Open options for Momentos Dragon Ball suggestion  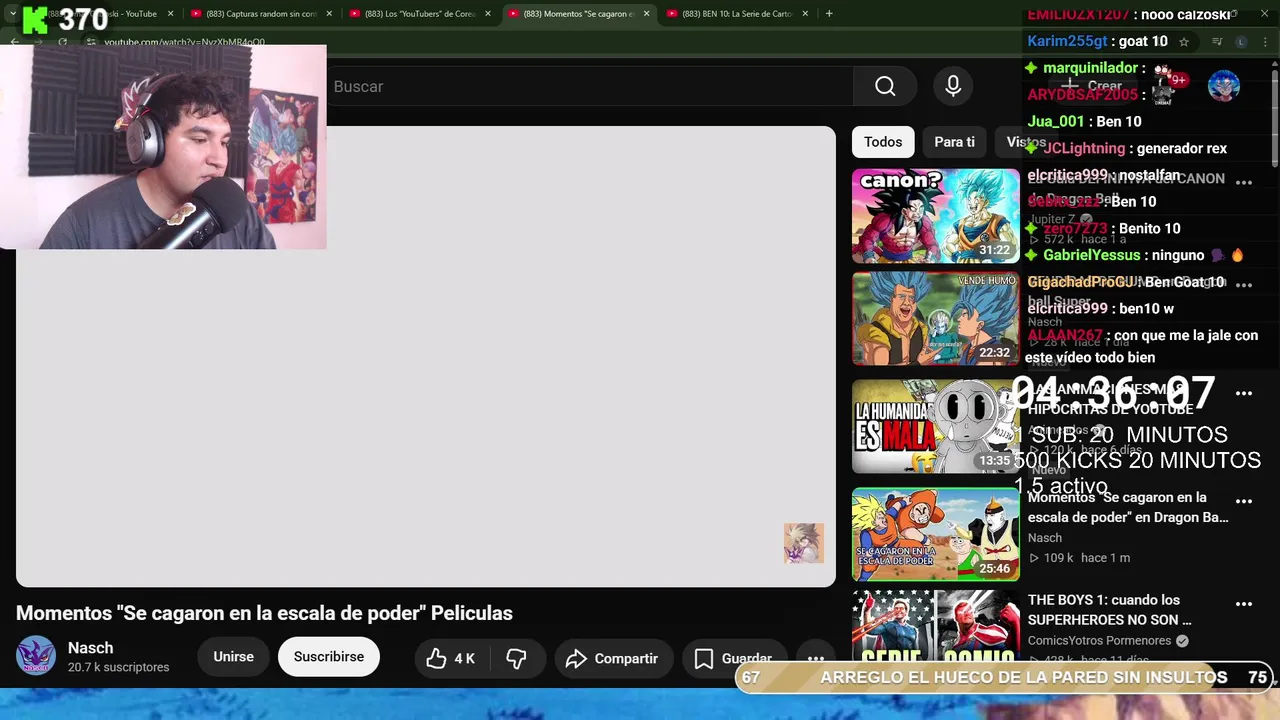tap(1244, 501)
